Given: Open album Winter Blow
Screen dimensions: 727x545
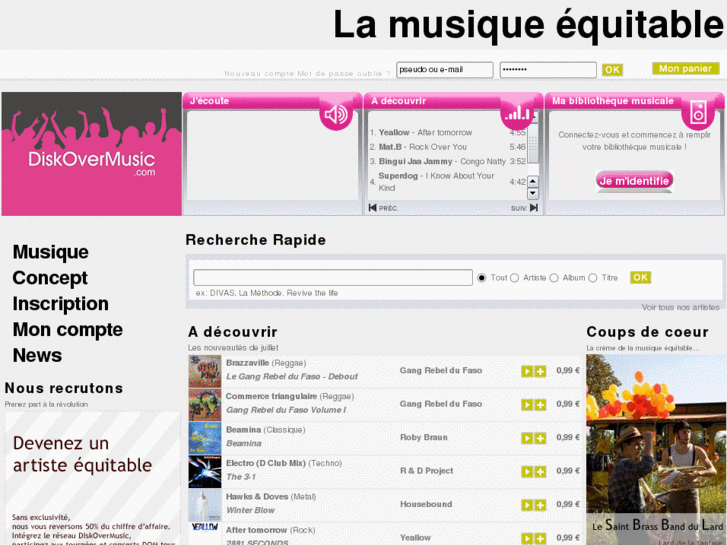Looking at the screenshot, I should pyautogui.click(x=250, y=510).
